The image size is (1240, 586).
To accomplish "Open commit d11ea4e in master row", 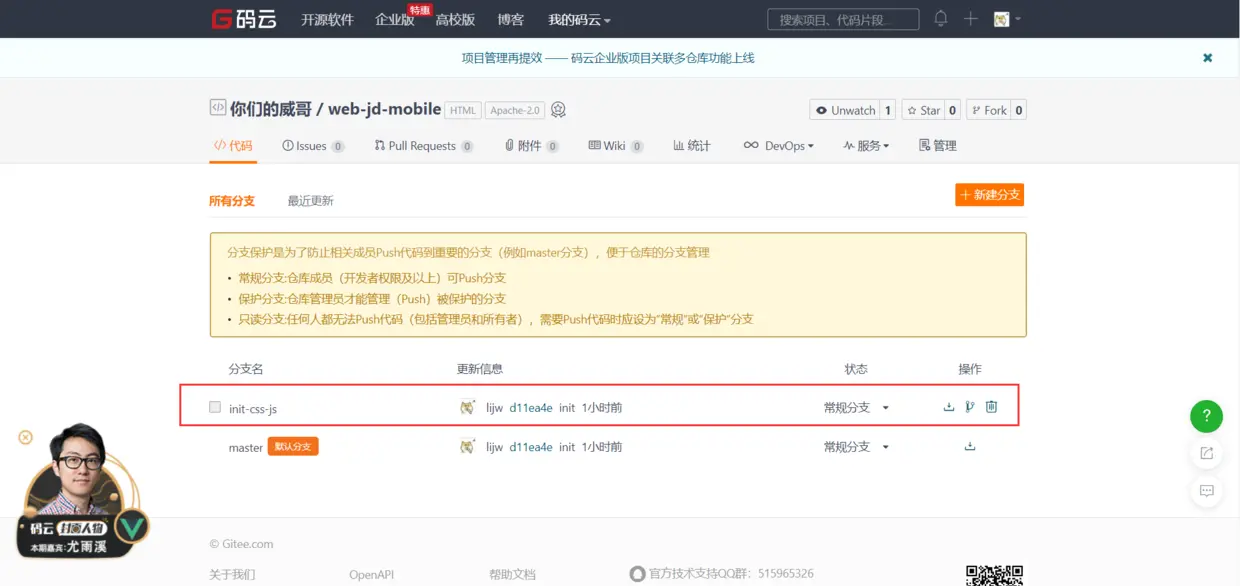I will point(531,447).
